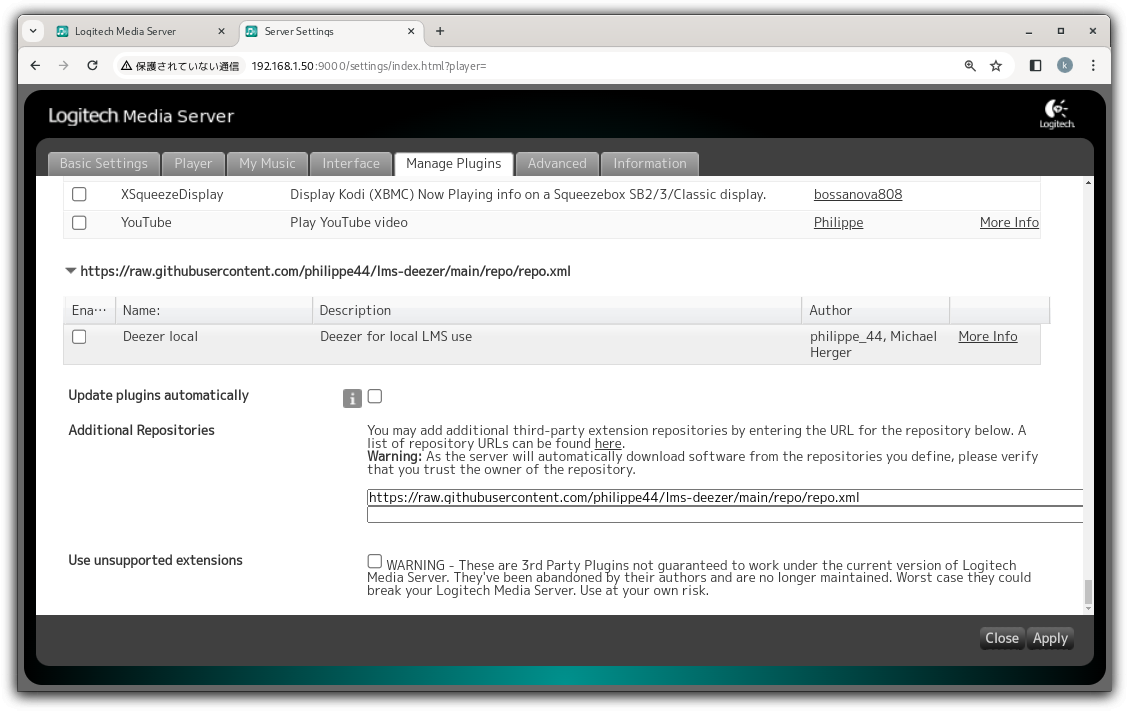Screen dimensions: 1128x711
Task: Click the scrollbar up arrow
Action: [1088, 183]
